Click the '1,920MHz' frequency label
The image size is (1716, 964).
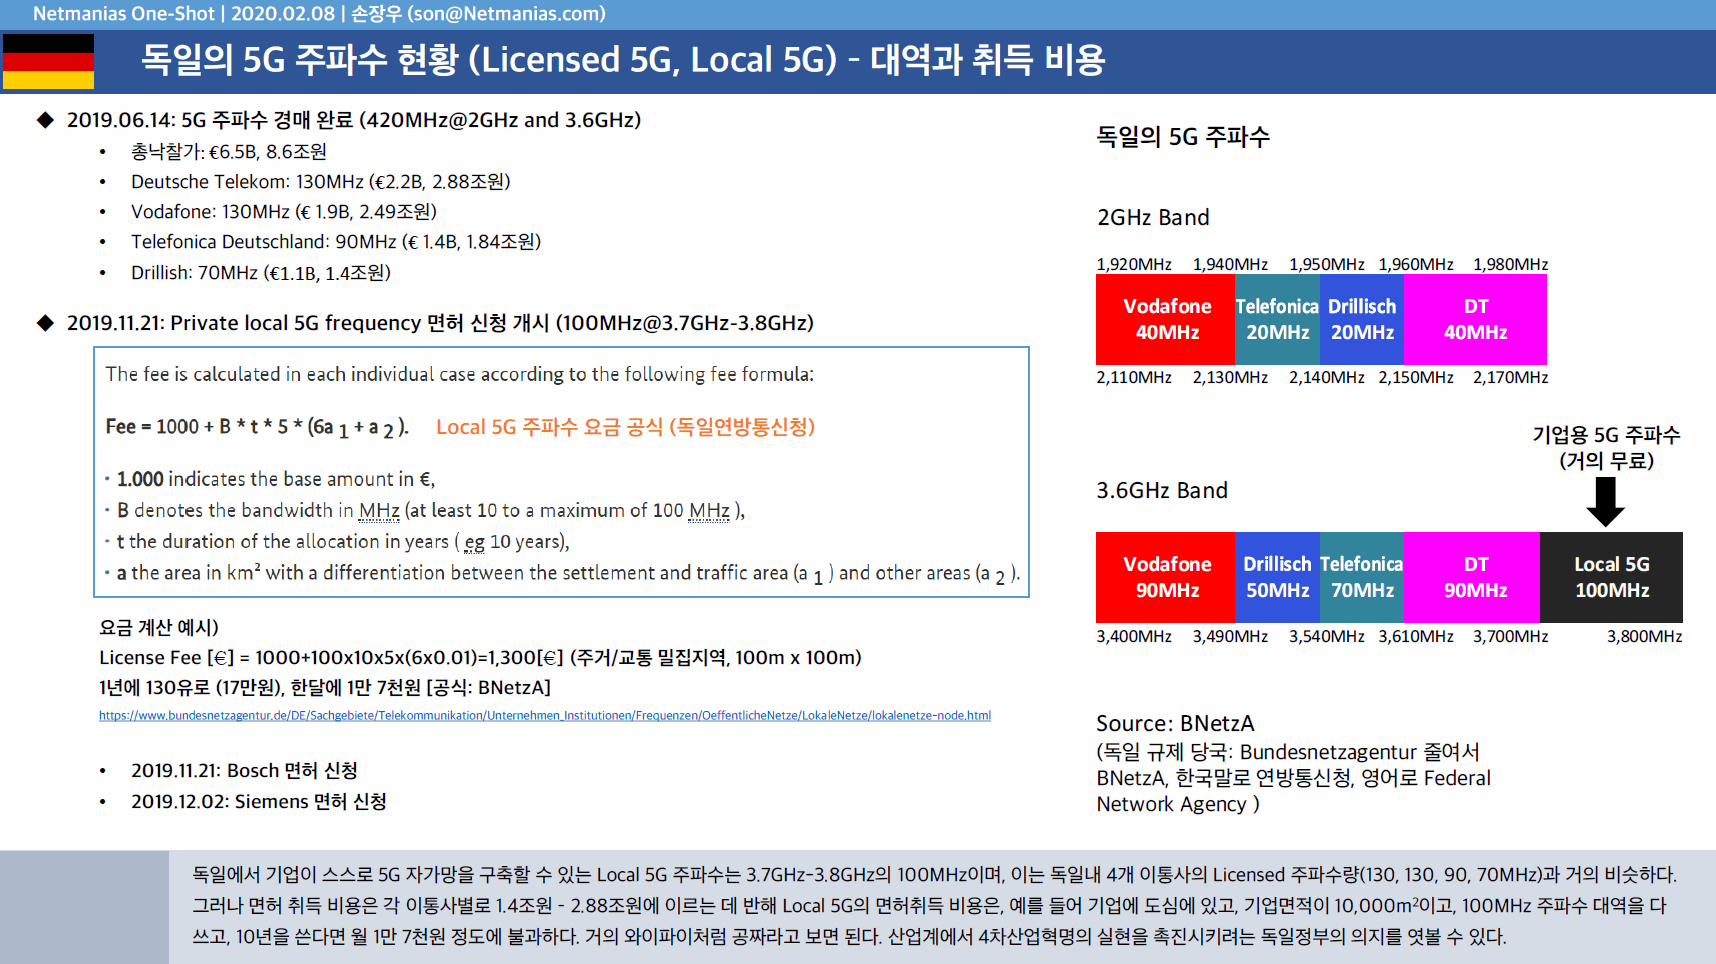pos(1134,265)
